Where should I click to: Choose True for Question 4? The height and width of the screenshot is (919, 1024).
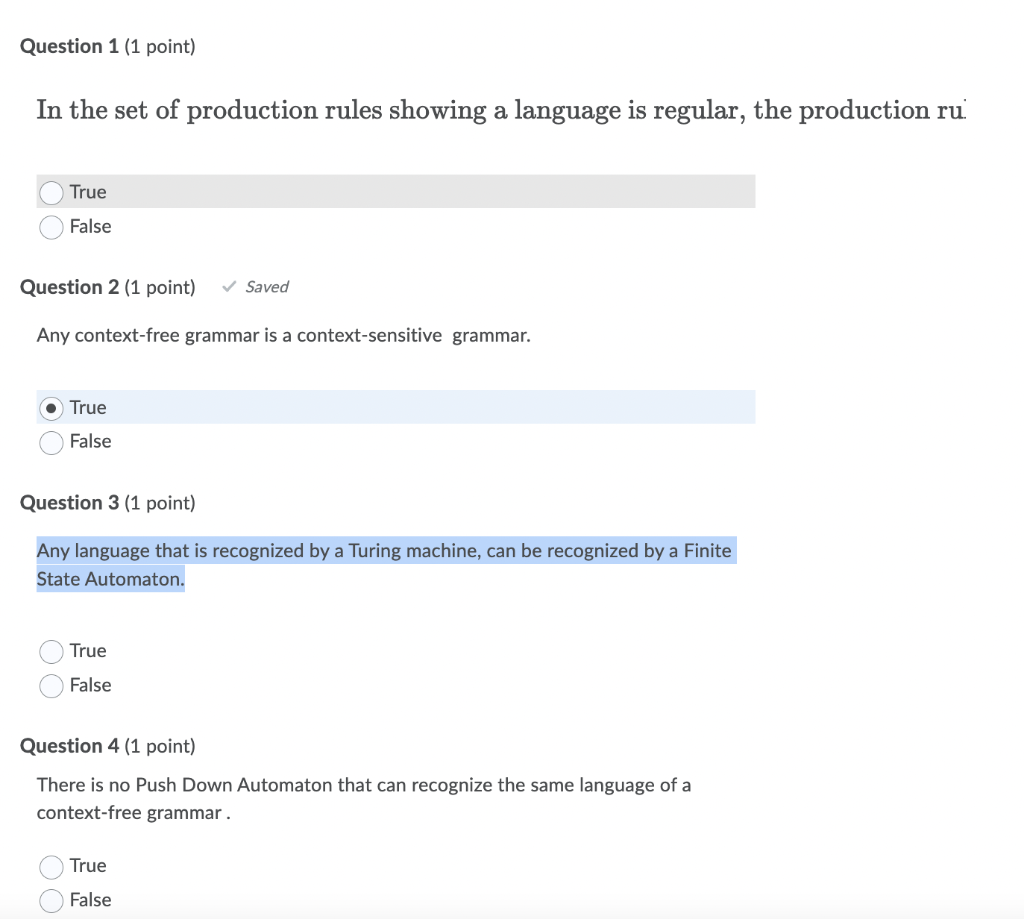(51, 866)
